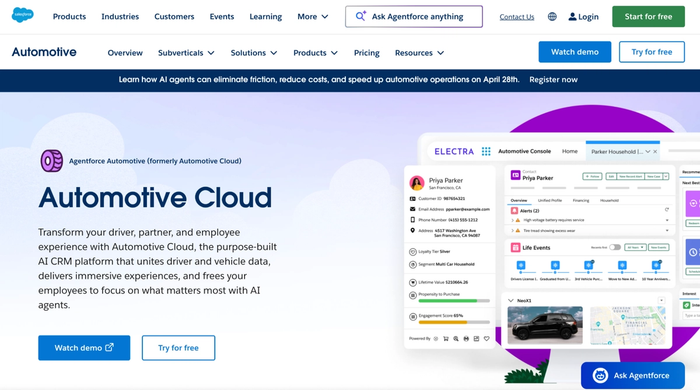
Task: Click the purple Contact record icon
Action: [x=515, y=175]
